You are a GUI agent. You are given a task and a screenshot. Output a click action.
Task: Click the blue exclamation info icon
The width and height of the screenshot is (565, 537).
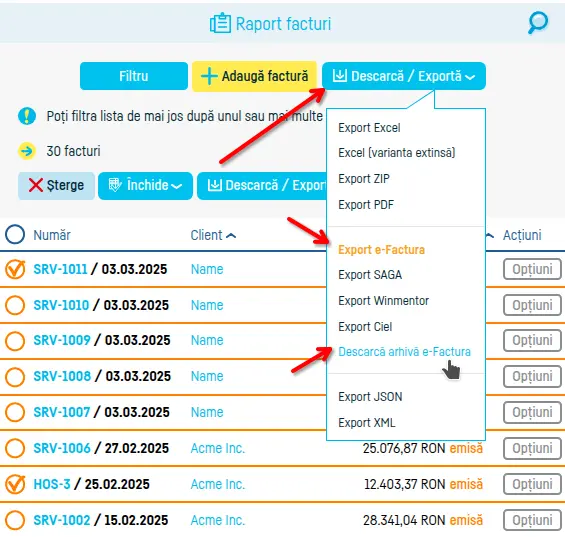click(27, 116)
